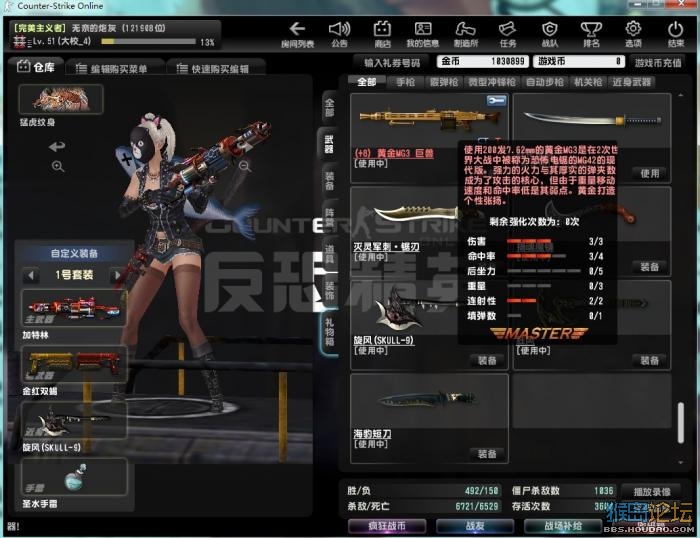Screen dimensions: 700x538
Task: Zoom out character with magnifier minus icon
Action: pos(244,167)
